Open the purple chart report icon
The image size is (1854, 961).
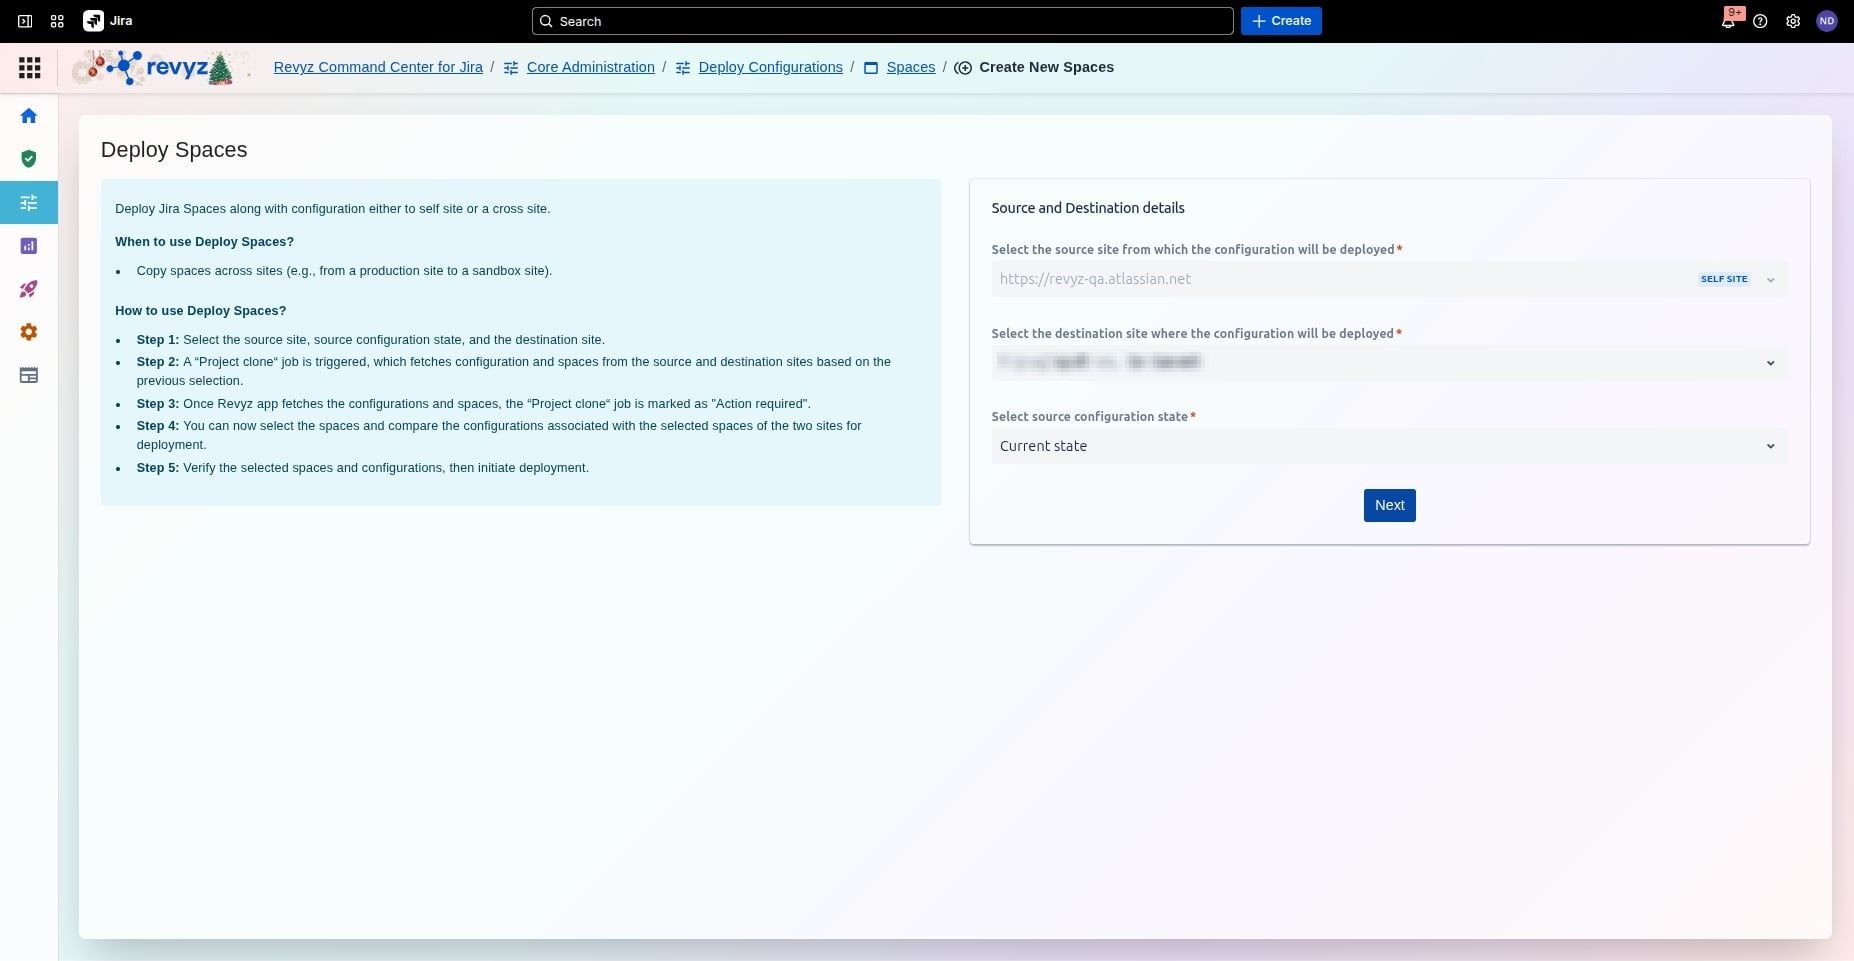[x=29, y=246]
